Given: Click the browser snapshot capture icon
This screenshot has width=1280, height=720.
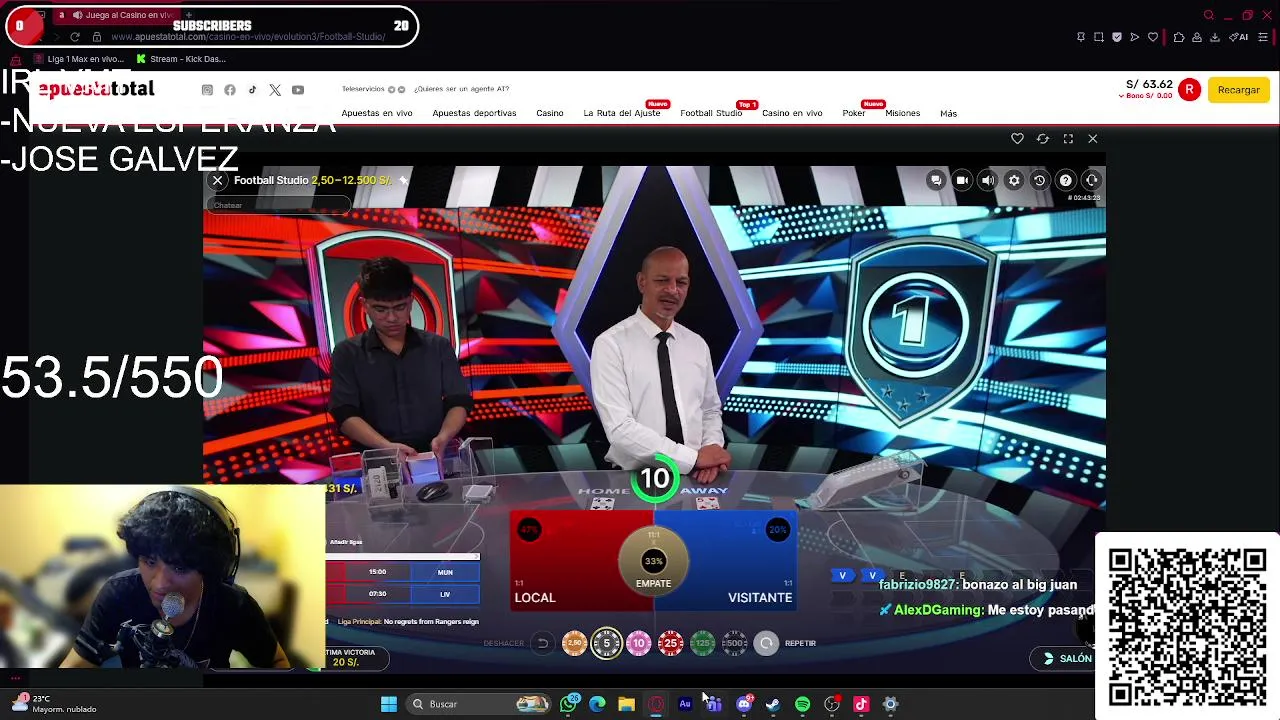Looking at the screenshot, I should 1099,37.
